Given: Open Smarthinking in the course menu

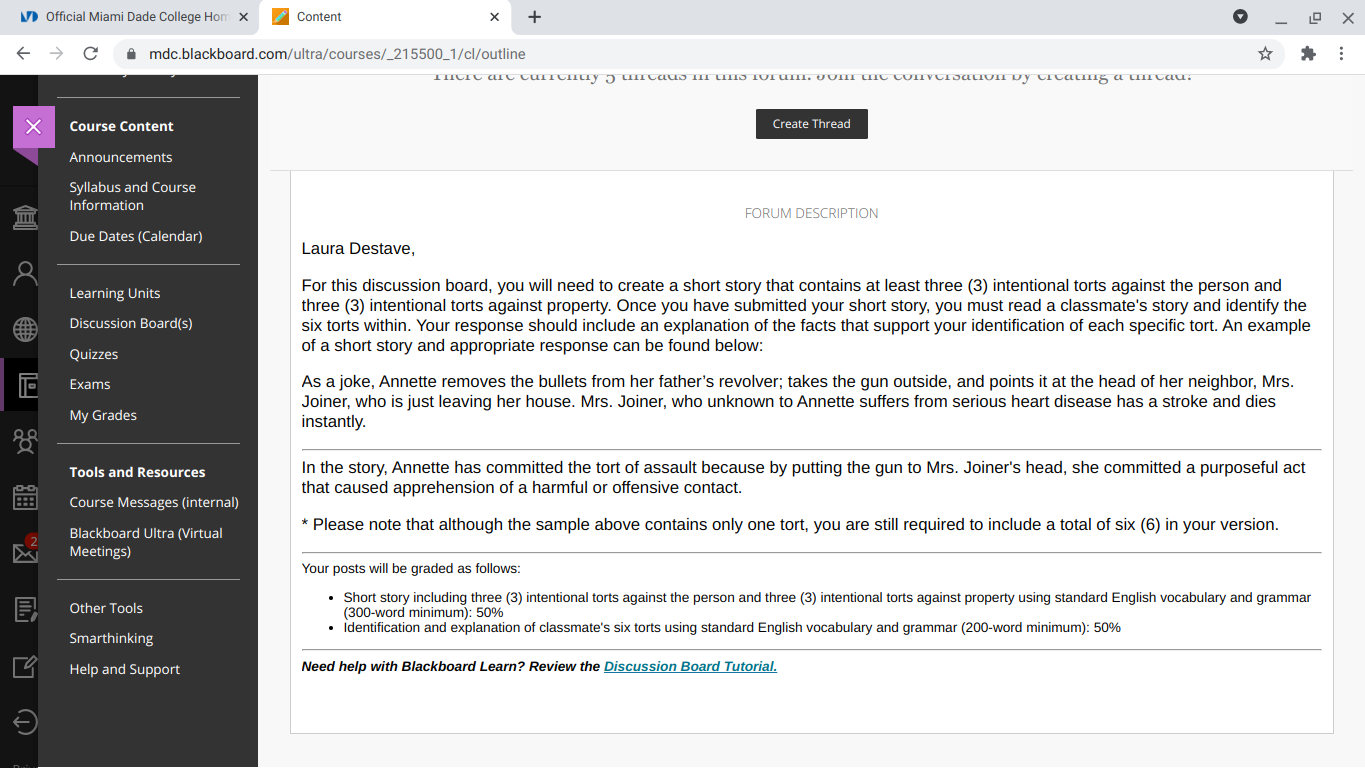Looking at the screenshot, I should [x=111, y=638].
